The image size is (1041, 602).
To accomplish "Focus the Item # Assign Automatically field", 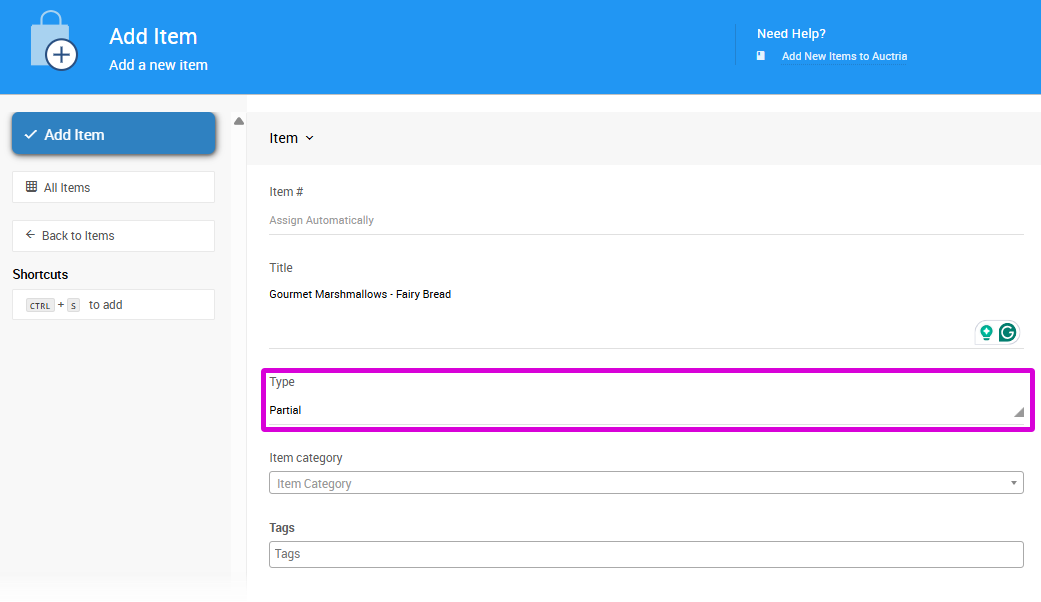I will click(x=640, y=220).
